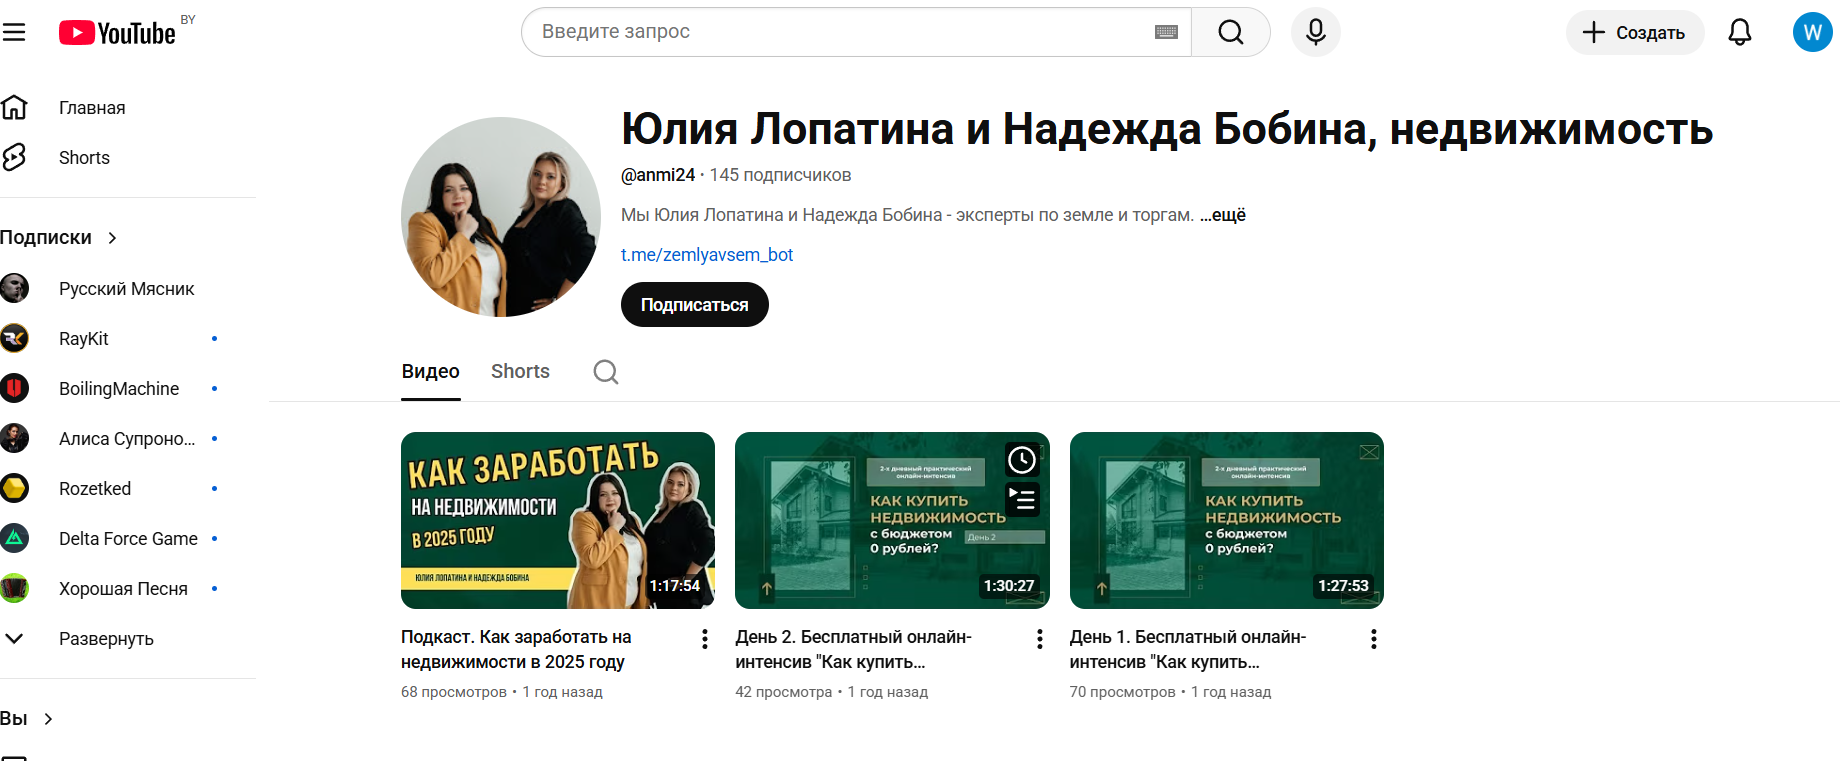Expand channel description with ...ещё
Viewport: 1840px width, 761px height.
pyautogui.click(x=1223, y=215)
